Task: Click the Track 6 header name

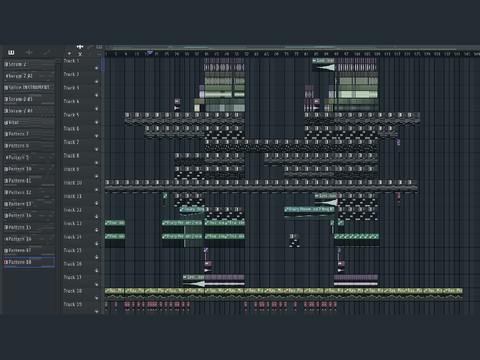Action: tap(72, 128)
